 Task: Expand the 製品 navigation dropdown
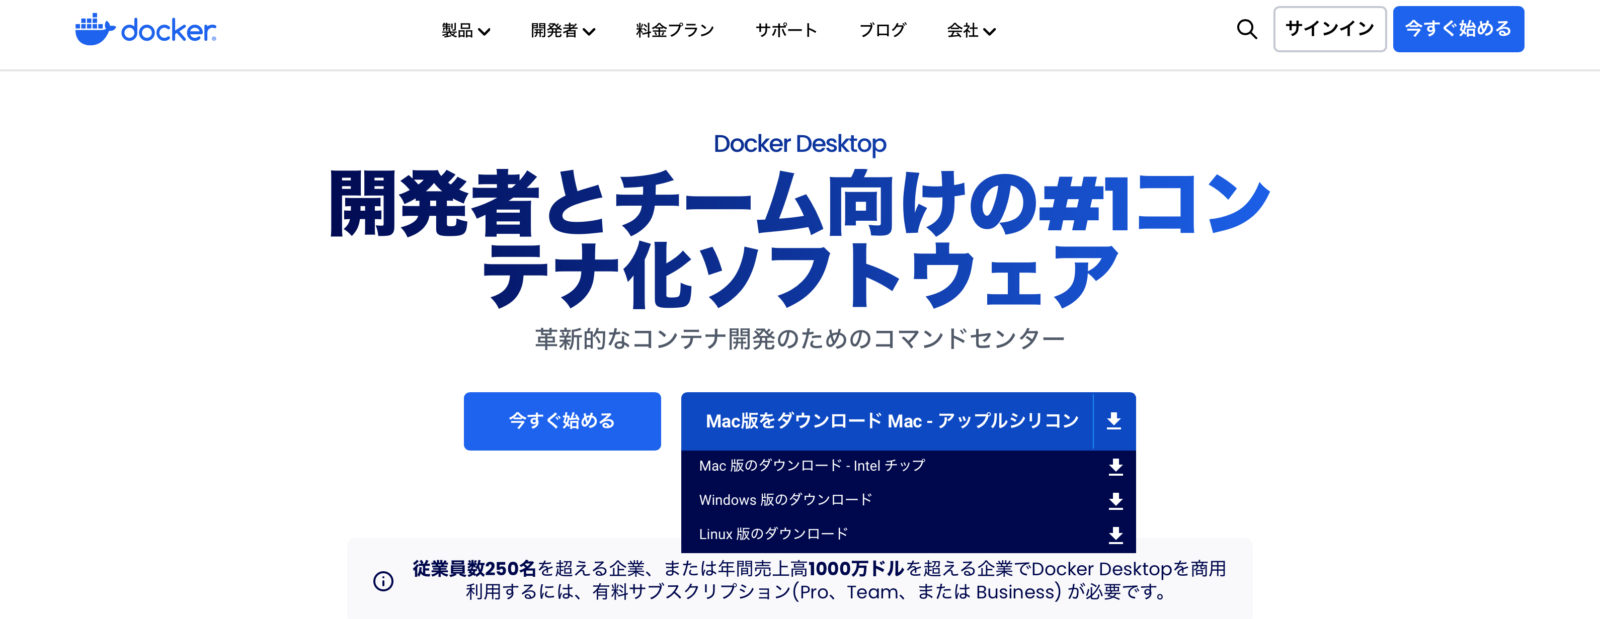coord(465,31)
